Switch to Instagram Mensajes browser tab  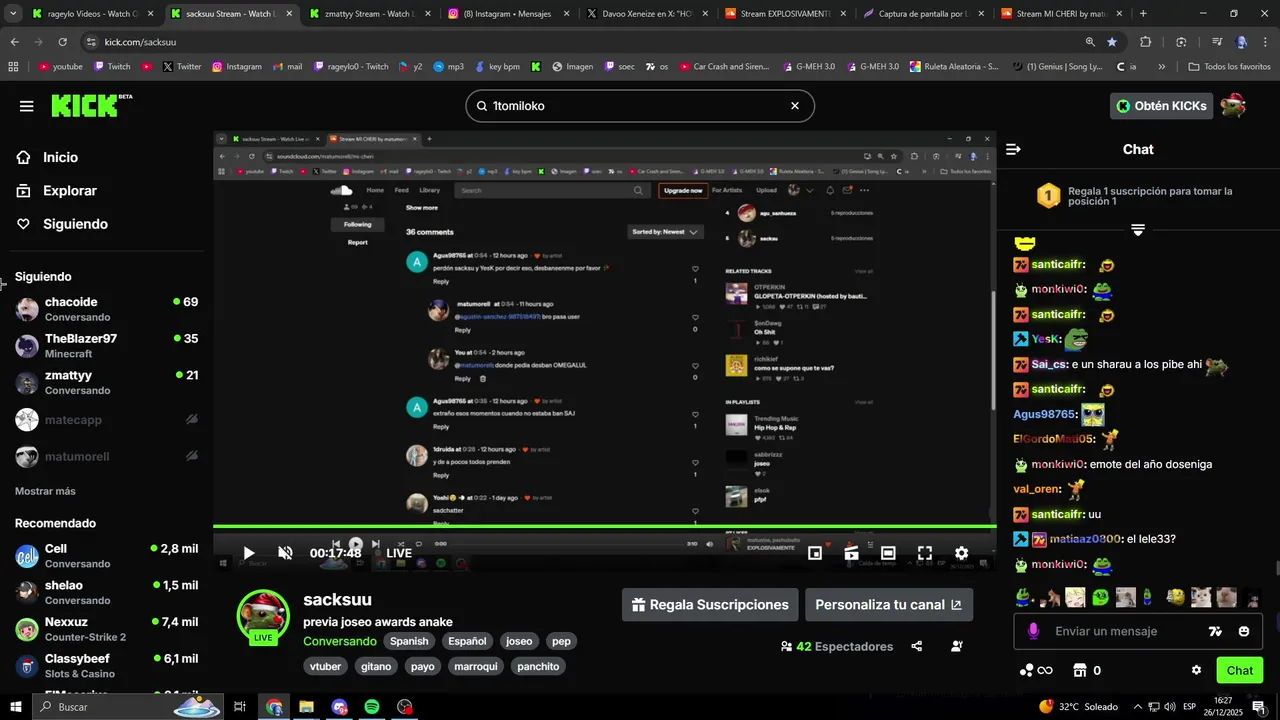click(509, 14)
